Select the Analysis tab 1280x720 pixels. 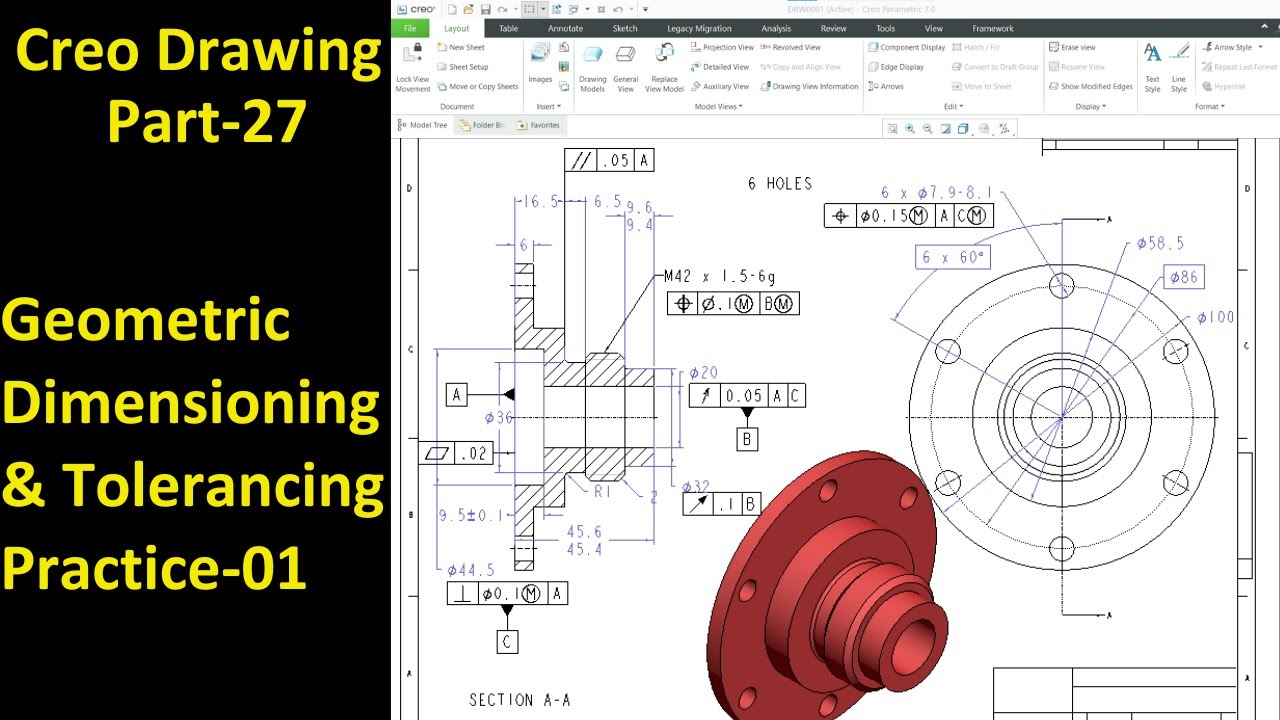point(776,28)
